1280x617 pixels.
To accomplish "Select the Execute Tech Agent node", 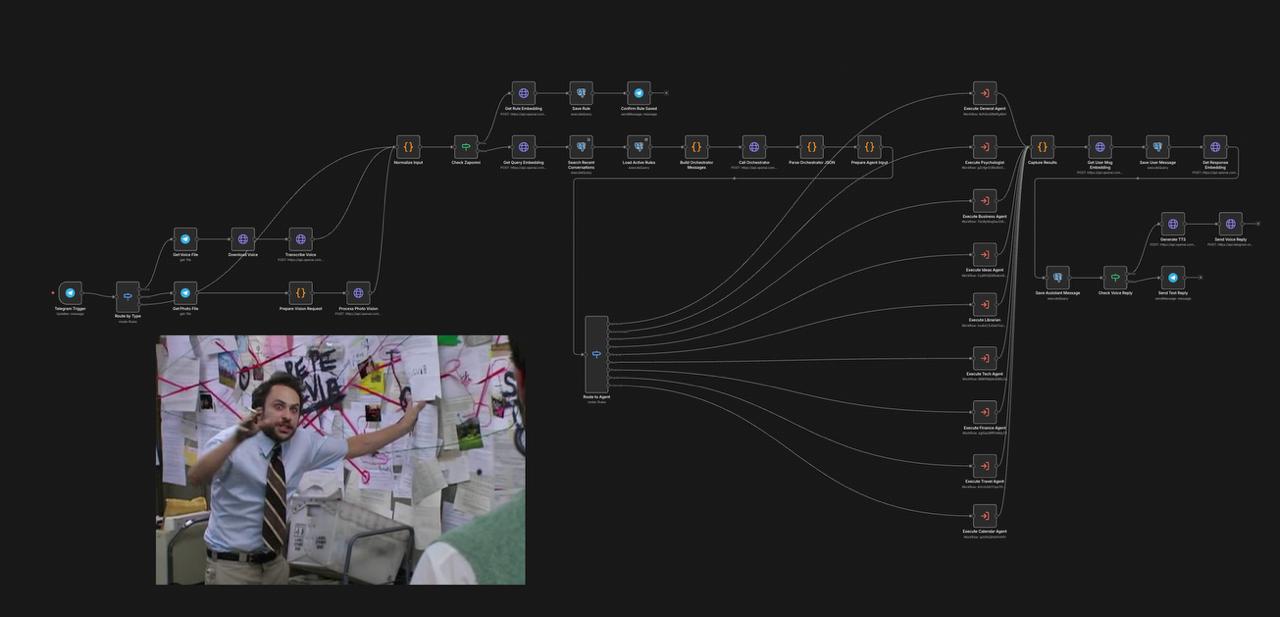I will point(985,359).
